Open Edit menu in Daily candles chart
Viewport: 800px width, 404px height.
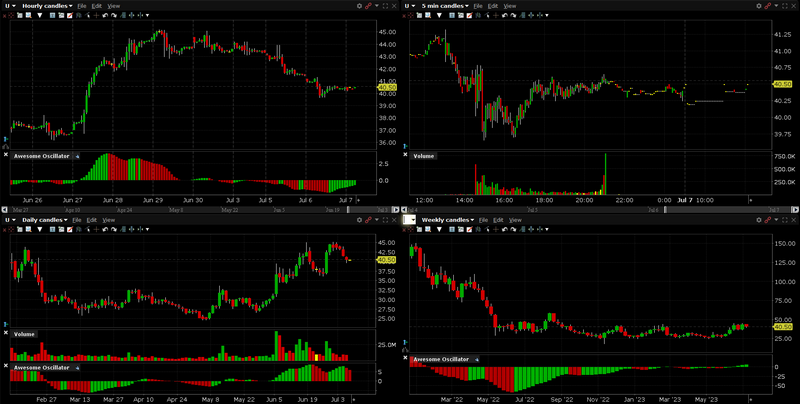point(94,218)
